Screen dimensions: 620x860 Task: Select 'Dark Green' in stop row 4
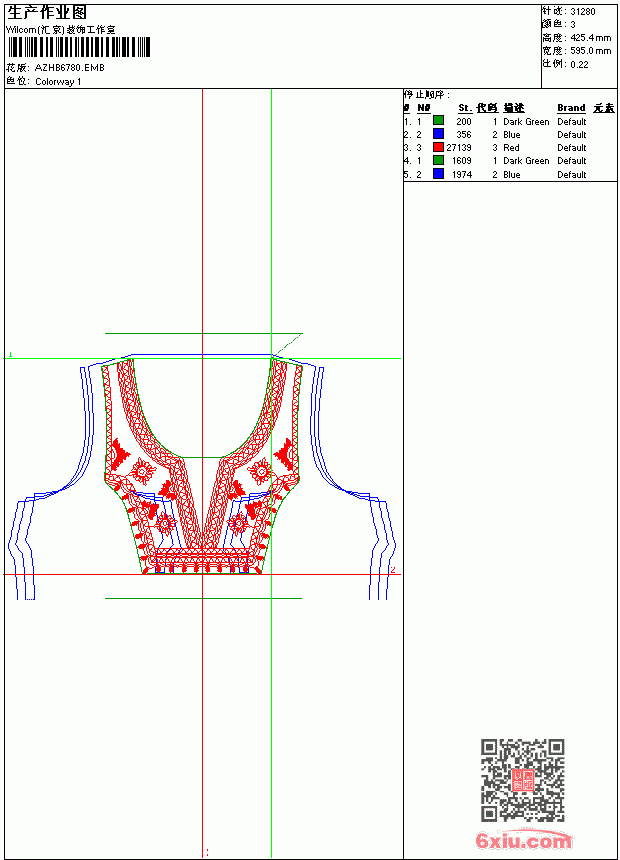pyautogui.click(x=526, y=161)
